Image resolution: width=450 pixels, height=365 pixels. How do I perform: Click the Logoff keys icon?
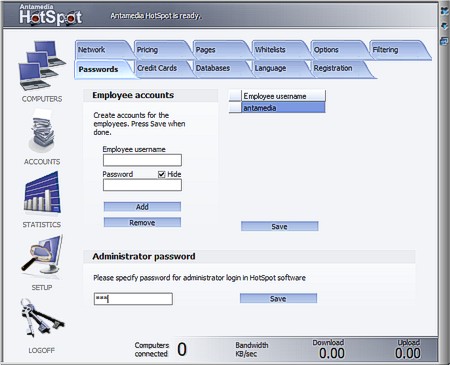pos(42,317)
